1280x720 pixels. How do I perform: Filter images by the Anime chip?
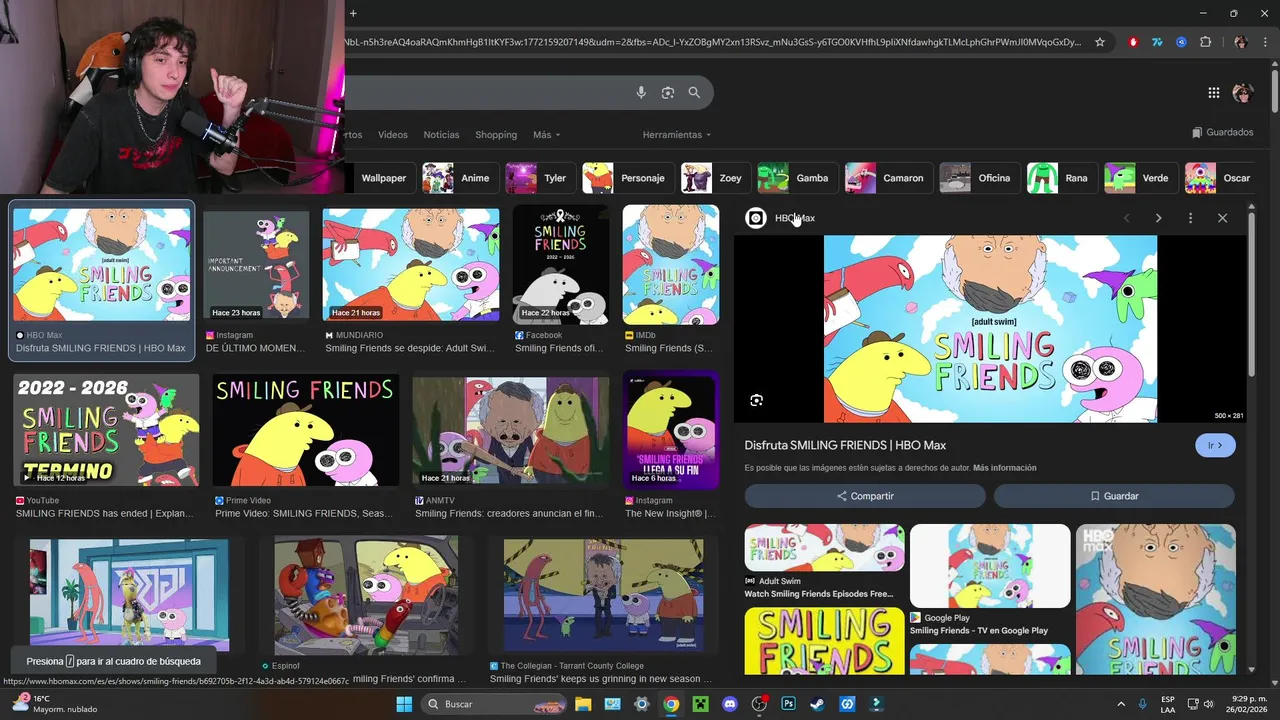click(460, 178)
